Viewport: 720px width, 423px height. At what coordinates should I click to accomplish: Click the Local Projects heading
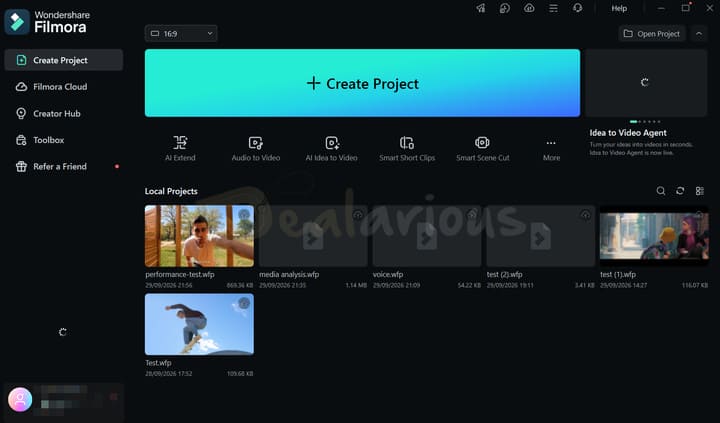coord(171,191)
